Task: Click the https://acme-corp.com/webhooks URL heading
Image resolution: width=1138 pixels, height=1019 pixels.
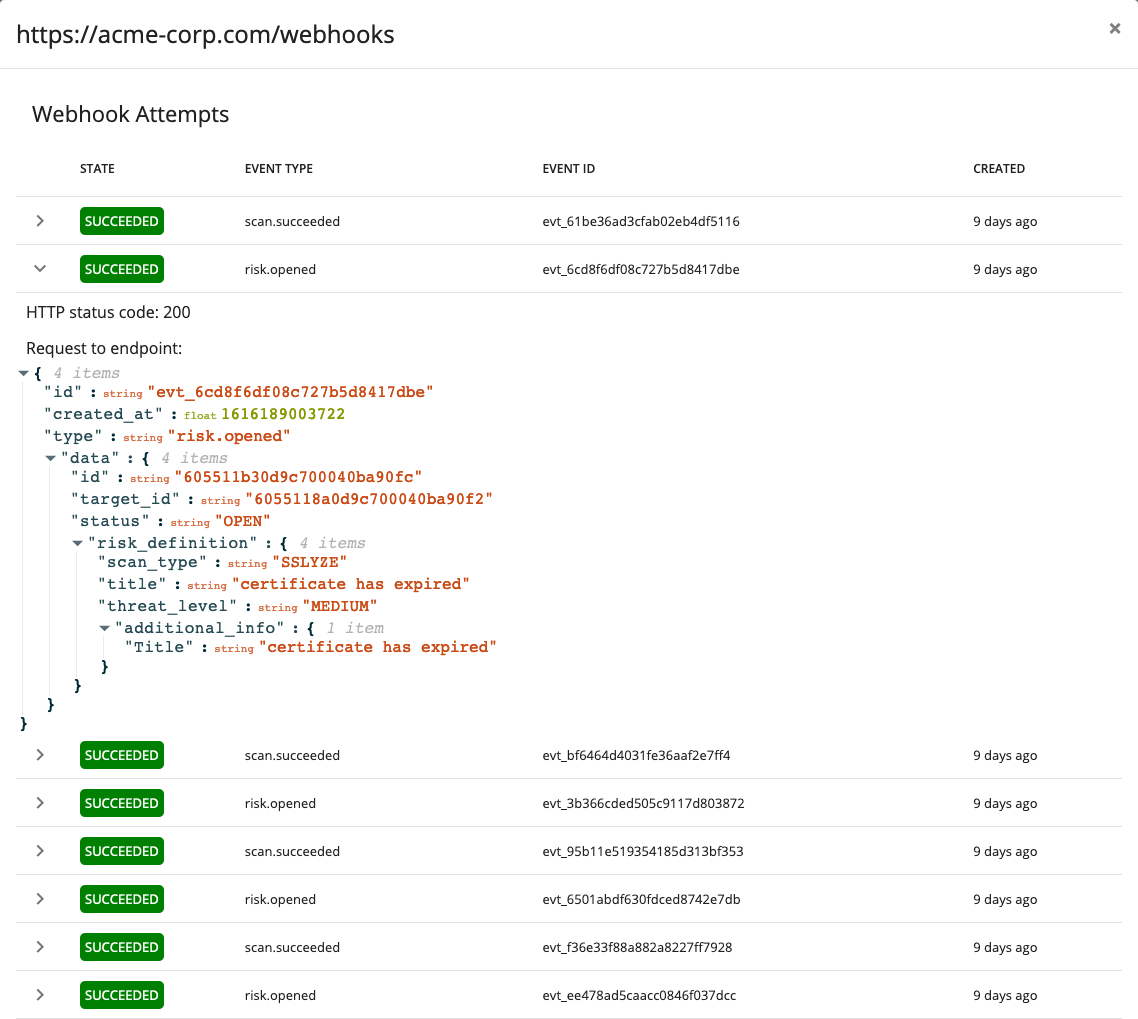Action: coord(205,33)
